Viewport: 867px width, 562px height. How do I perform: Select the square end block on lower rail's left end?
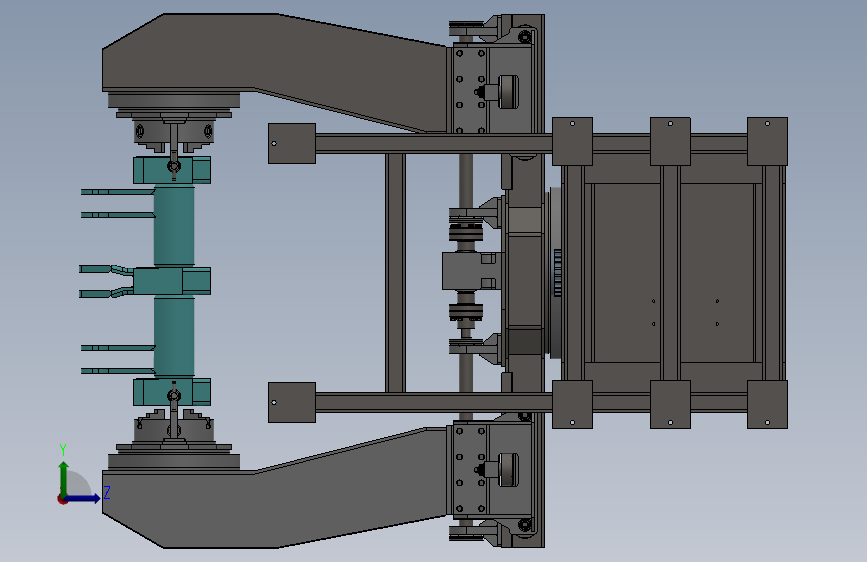[292, 402]
